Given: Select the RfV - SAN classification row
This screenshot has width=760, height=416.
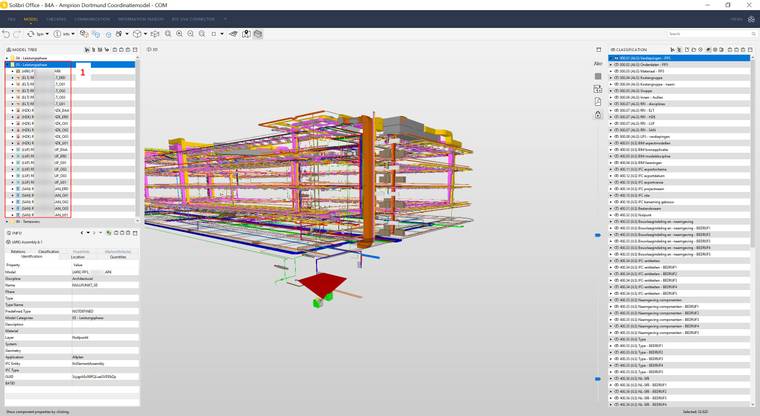Looking at the screenshot, I should point(680,130).
